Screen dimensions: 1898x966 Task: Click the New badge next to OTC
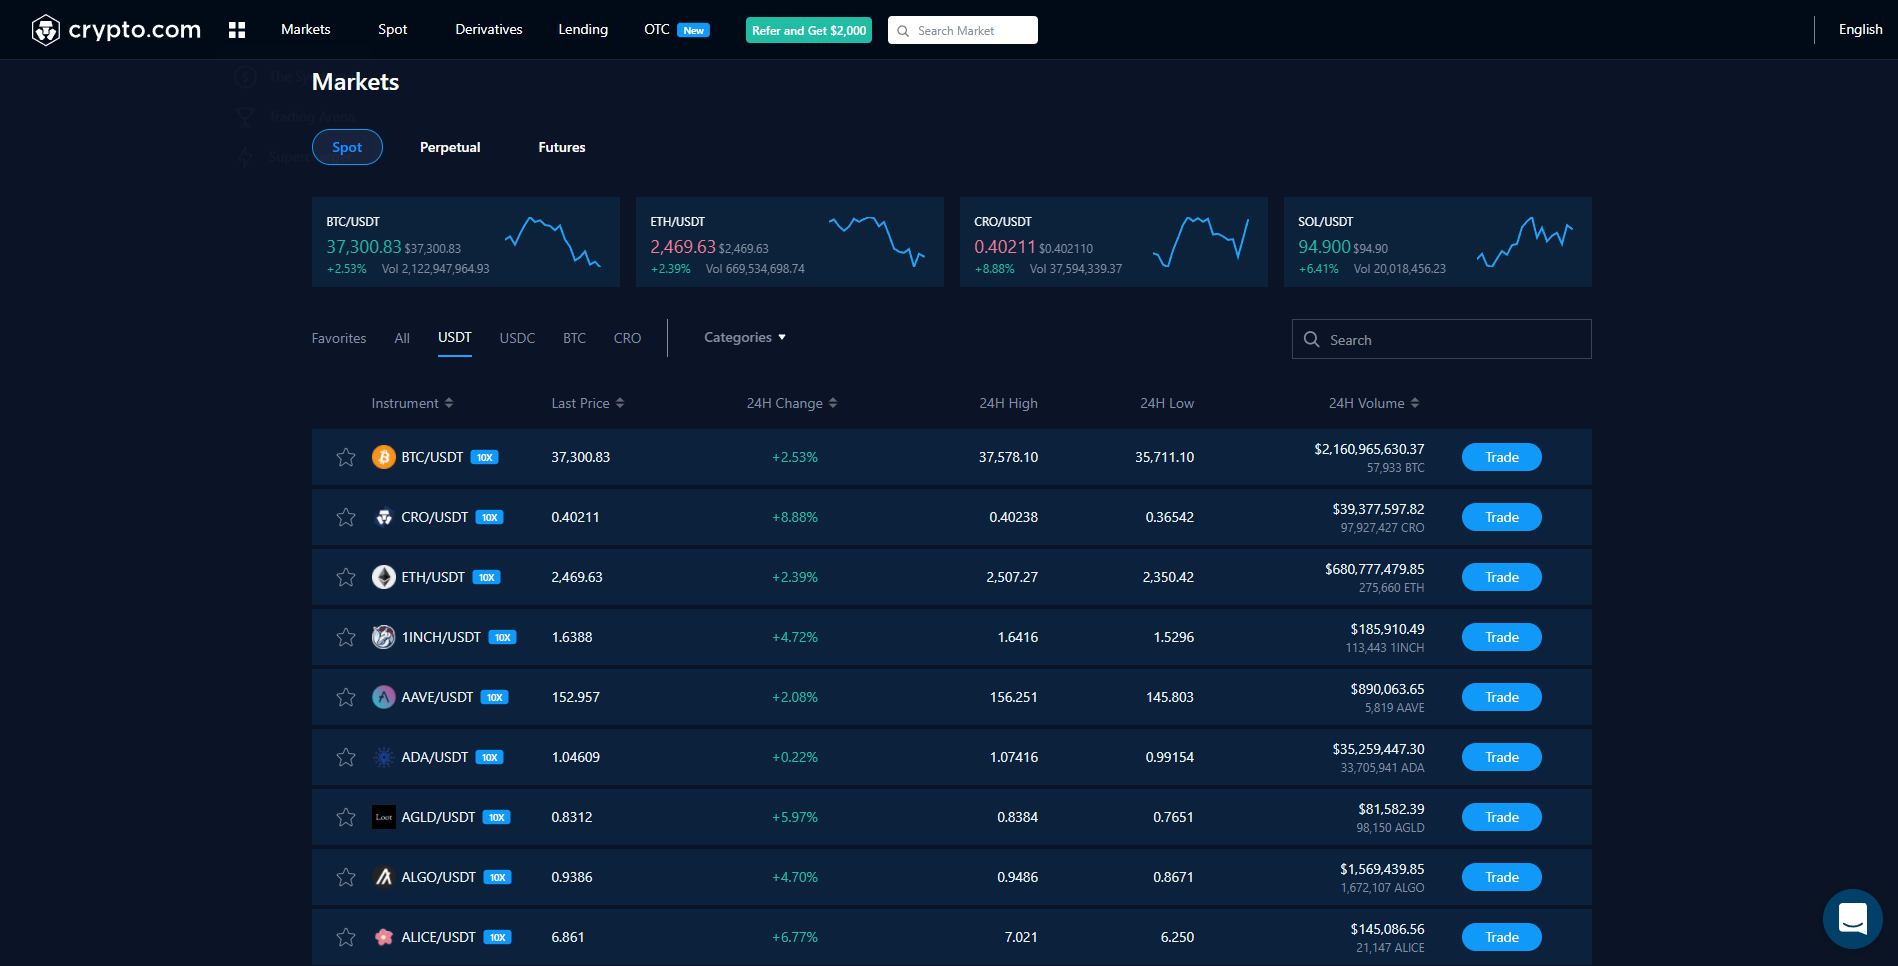694,30
